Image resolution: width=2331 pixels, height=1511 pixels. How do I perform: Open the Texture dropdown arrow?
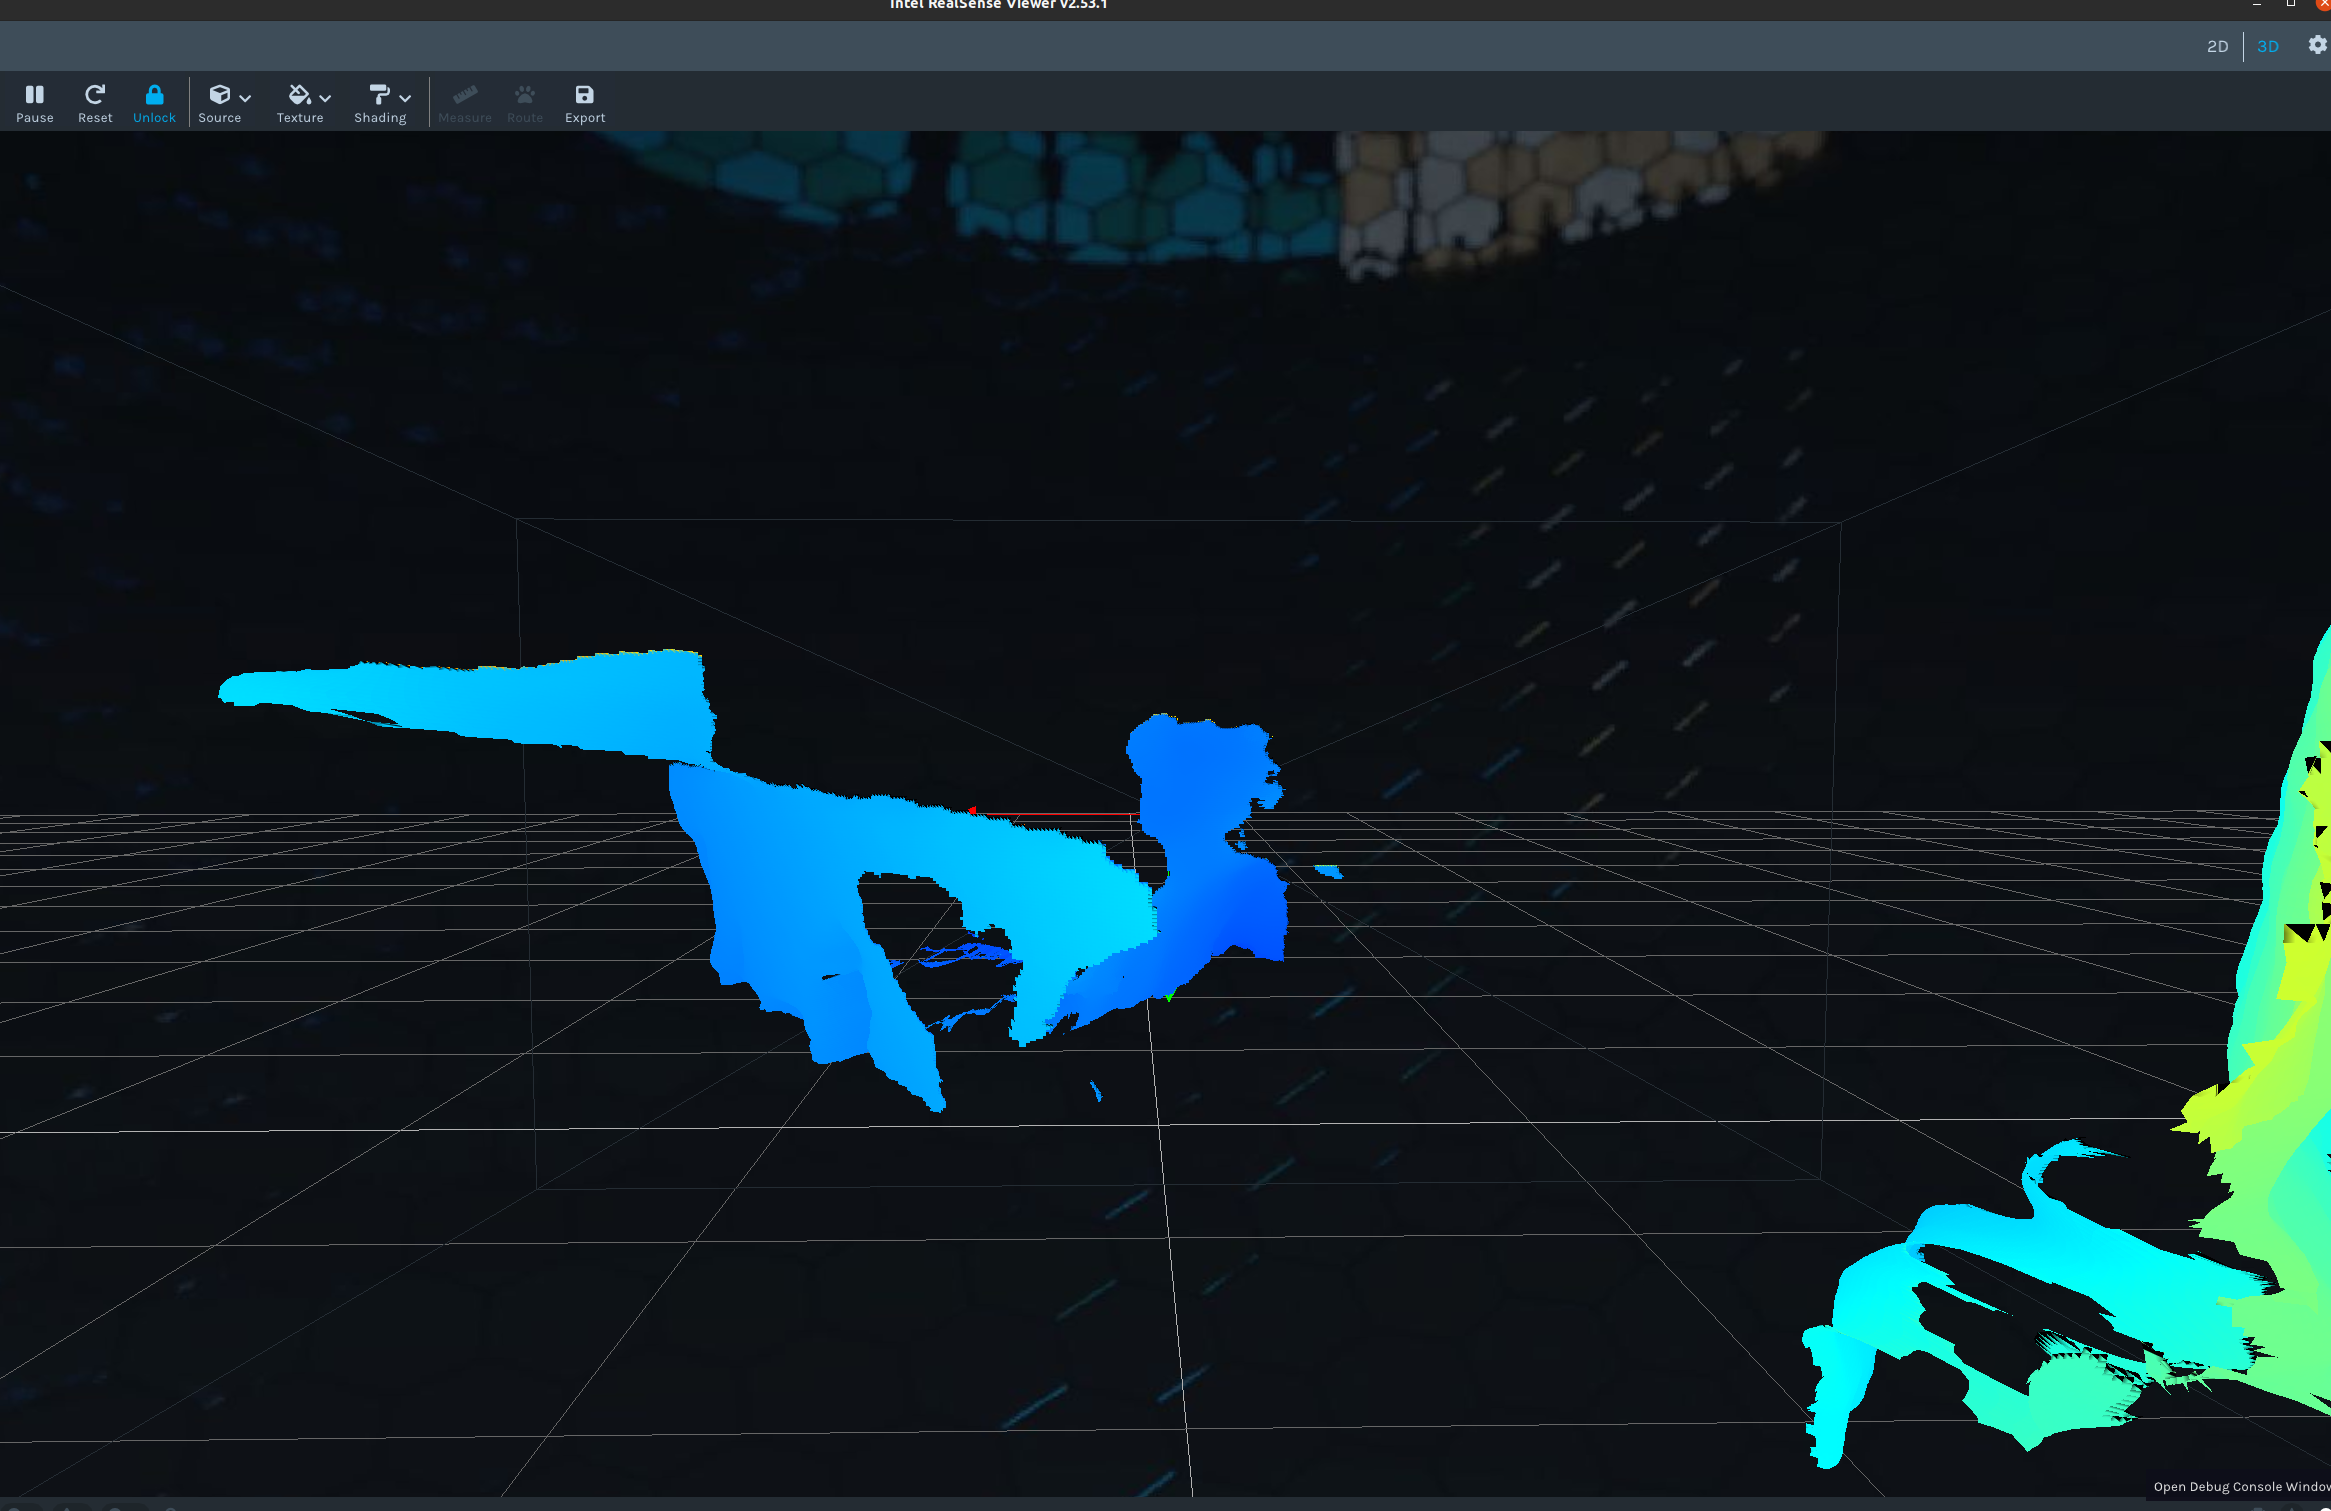pos(325,98)
